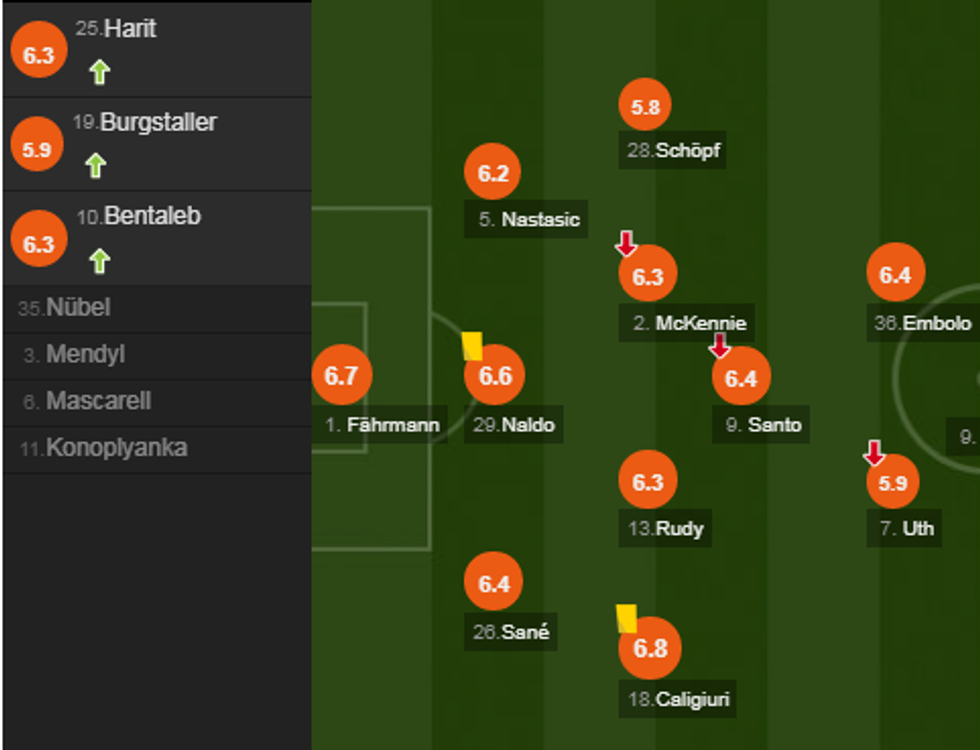The image size is (980, 750).
Task: Click Uth's red substituted-off arrow
Action: point(874,453)
